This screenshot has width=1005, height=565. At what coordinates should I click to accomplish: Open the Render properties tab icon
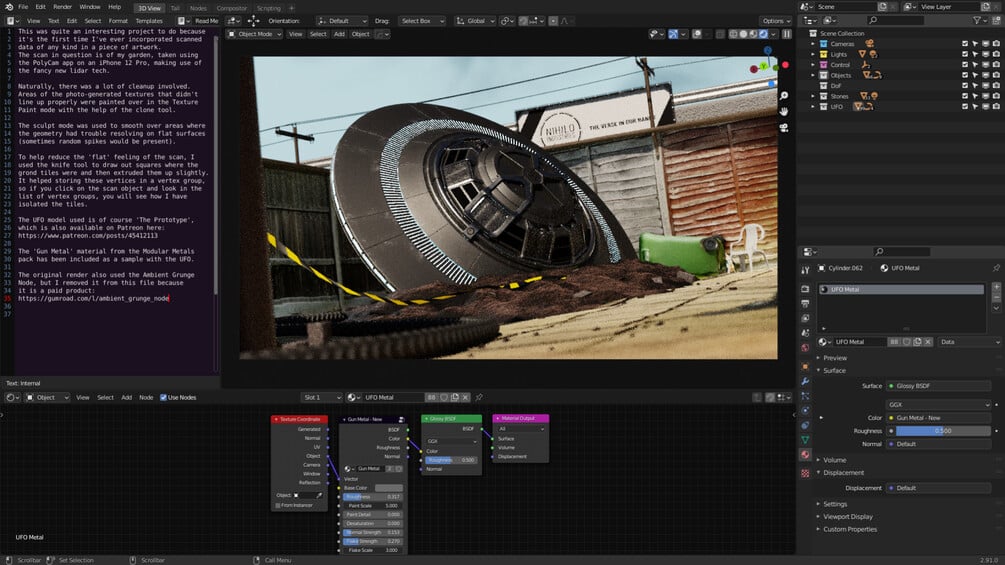(805, 289)
